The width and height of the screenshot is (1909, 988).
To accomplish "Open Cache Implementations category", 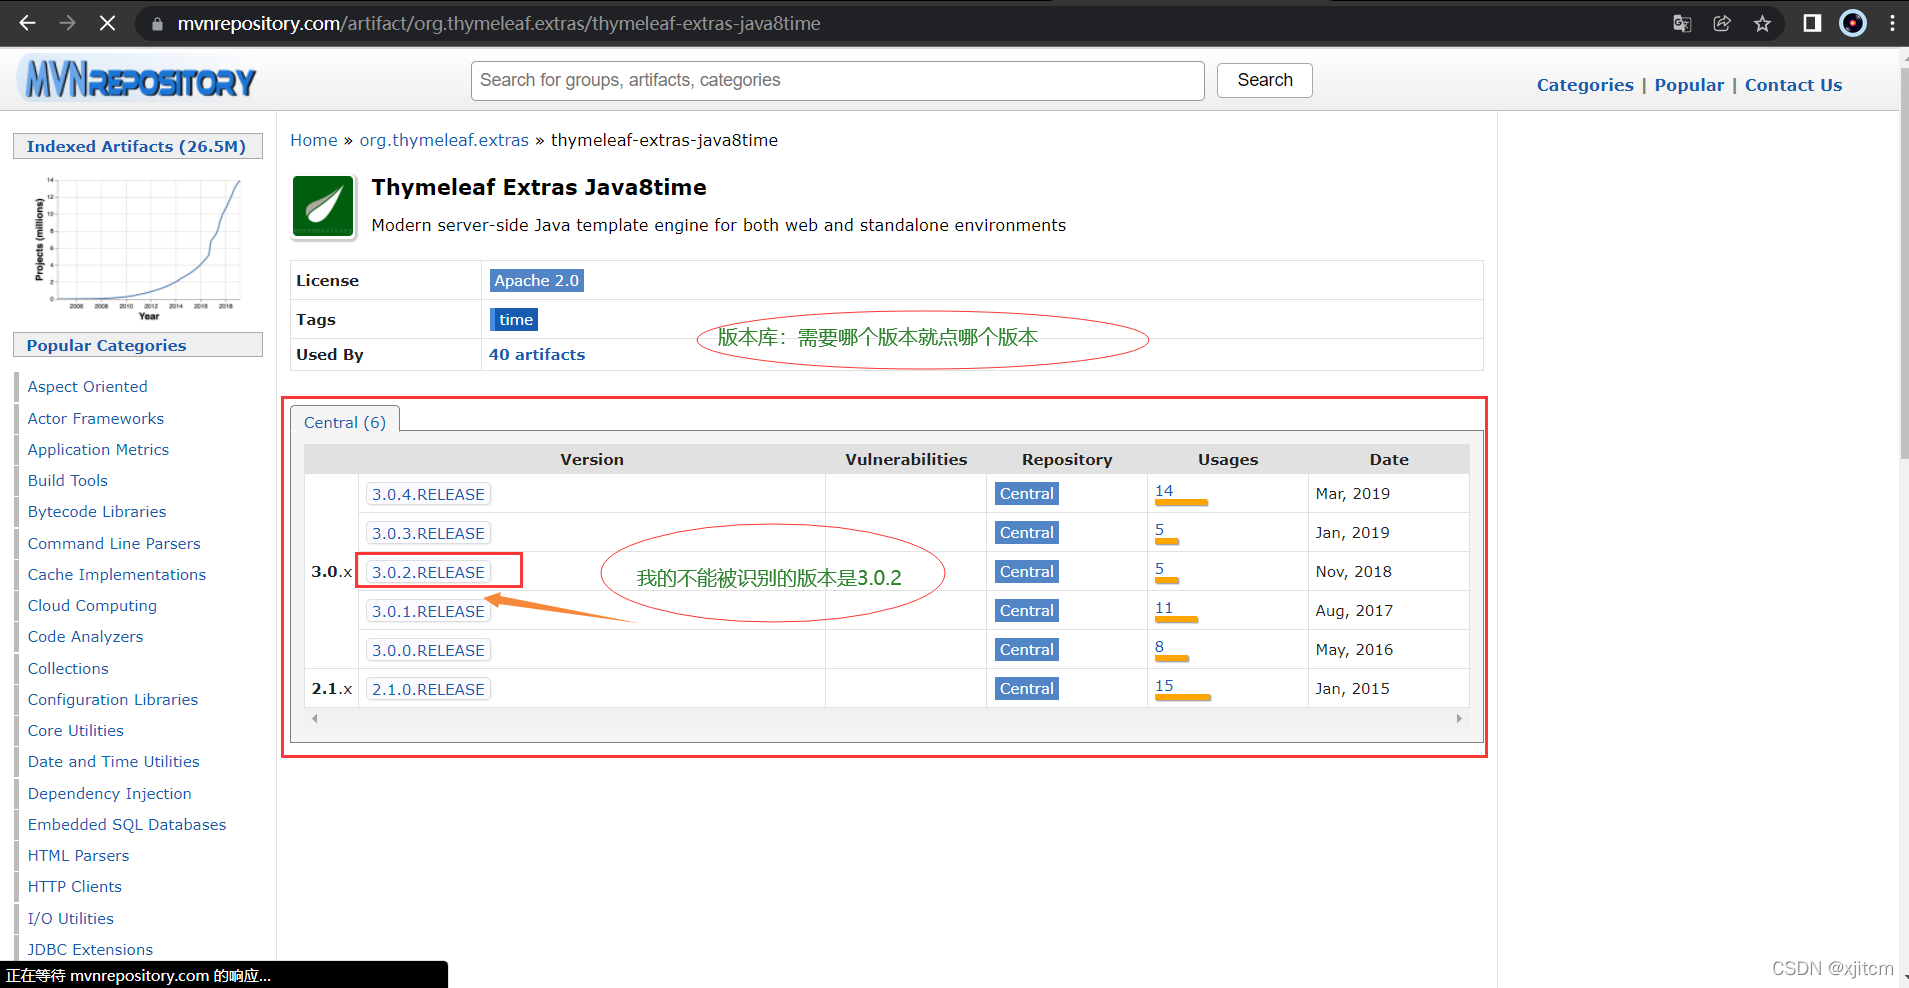I will tap(116, 574).
